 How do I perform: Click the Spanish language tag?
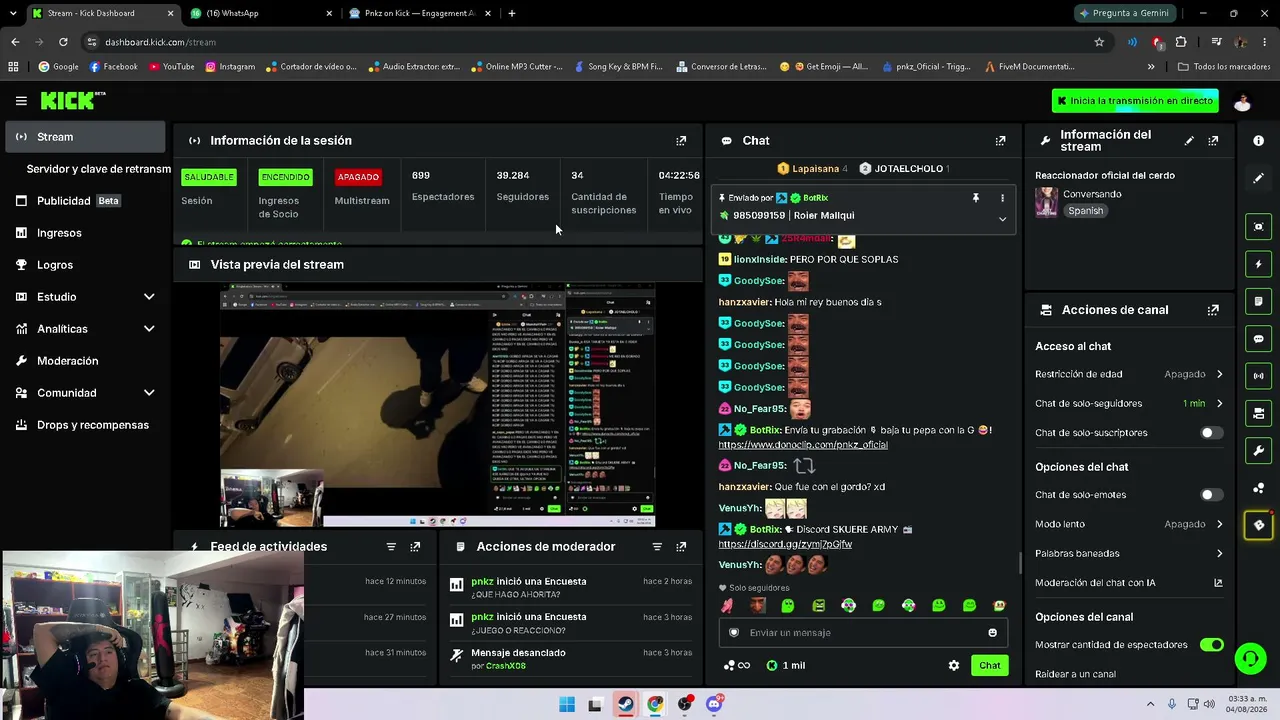(x=1085, y=211)
